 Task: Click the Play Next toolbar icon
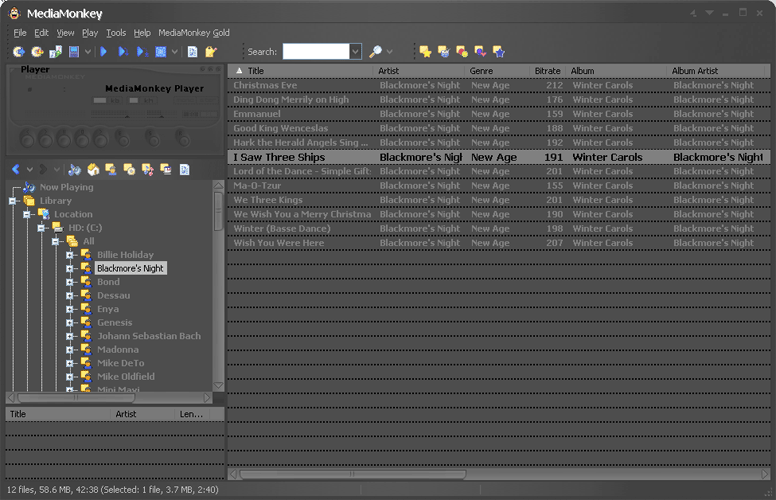[x=123, y=51]
